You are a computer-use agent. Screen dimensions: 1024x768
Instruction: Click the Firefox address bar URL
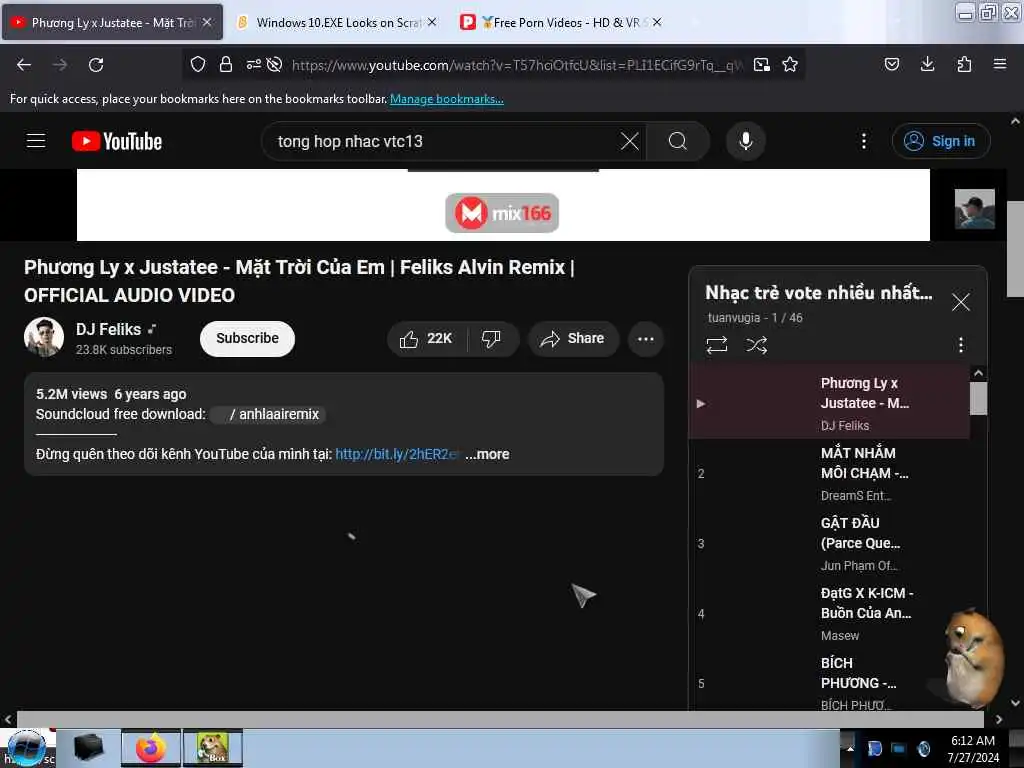point(516,65)
